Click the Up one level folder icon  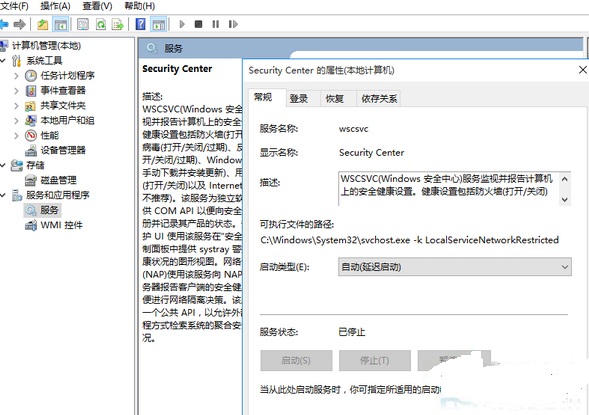(x=43, y=25)
